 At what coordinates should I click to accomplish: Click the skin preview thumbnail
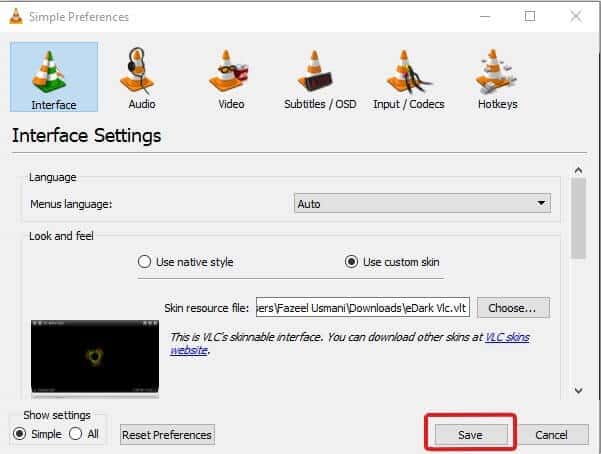[x=95, y=357]
